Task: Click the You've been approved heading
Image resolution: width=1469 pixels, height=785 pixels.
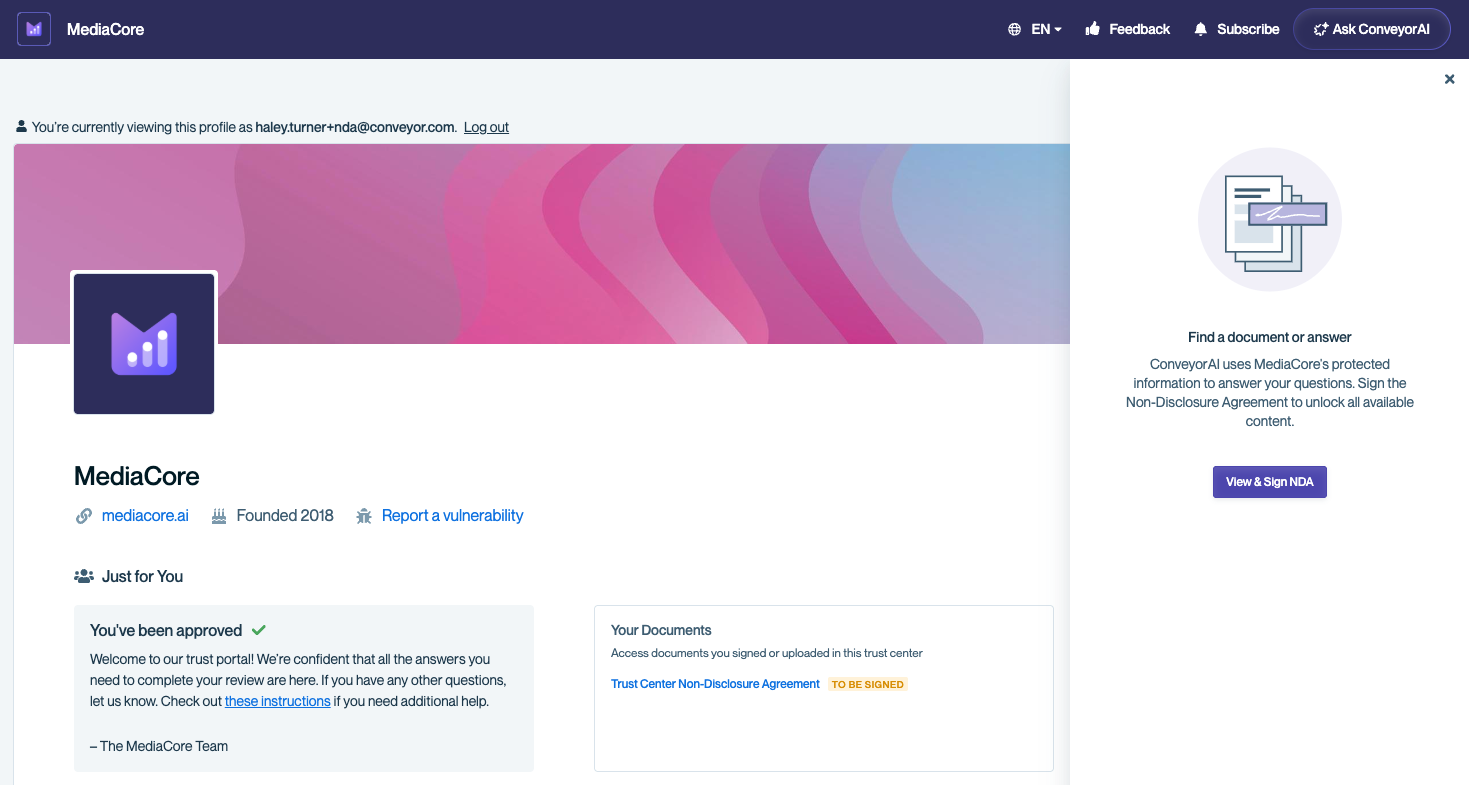Action: point(166,630)
